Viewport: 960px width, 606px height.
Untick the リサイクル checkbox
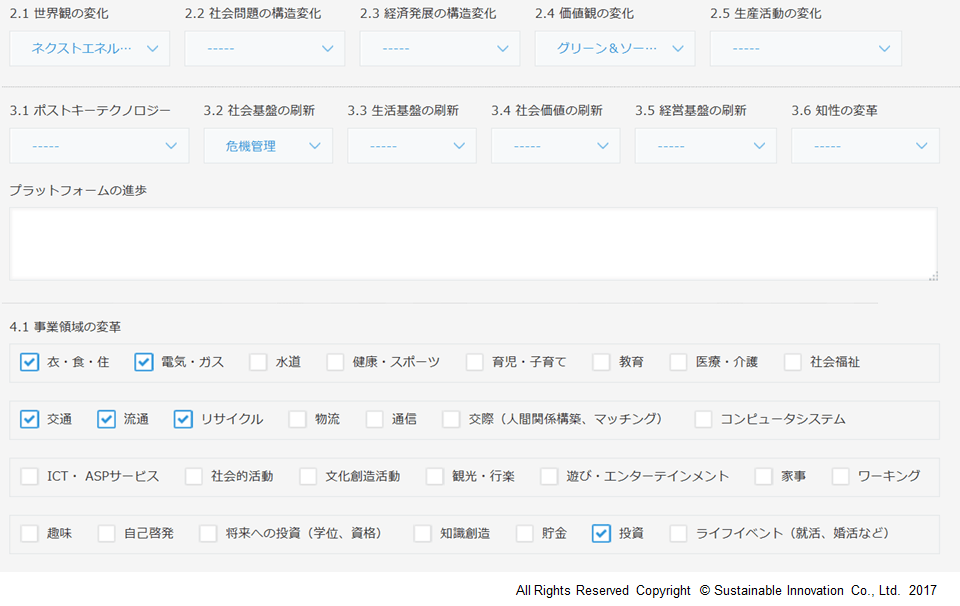183,419
